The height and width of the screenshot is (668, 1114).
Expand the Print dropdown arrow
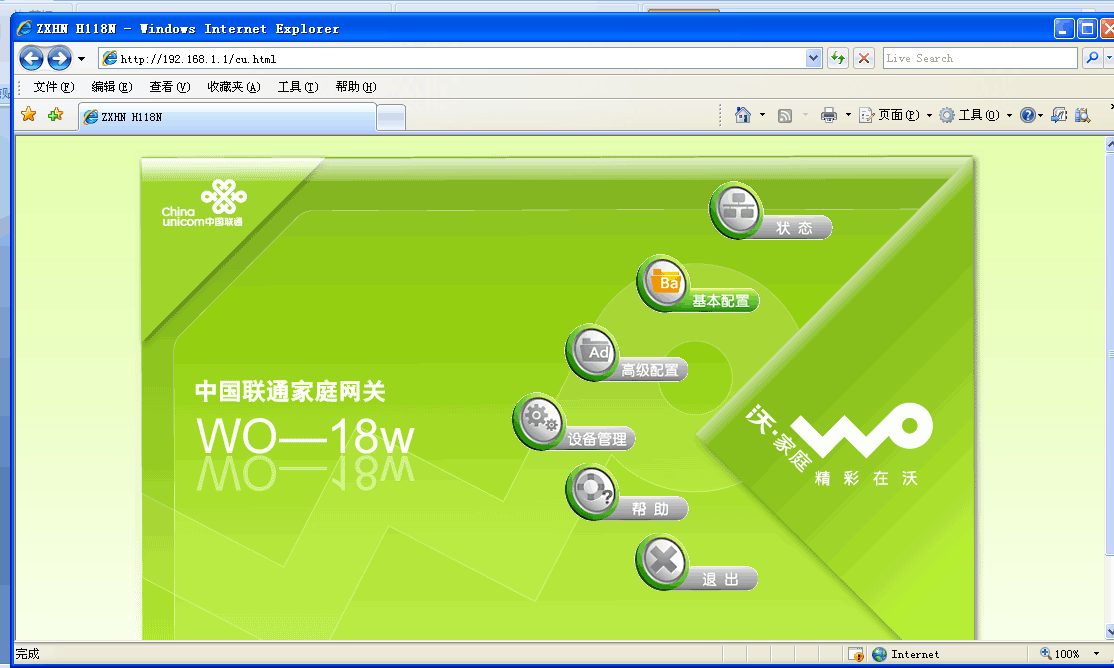[x=848, y=115]
